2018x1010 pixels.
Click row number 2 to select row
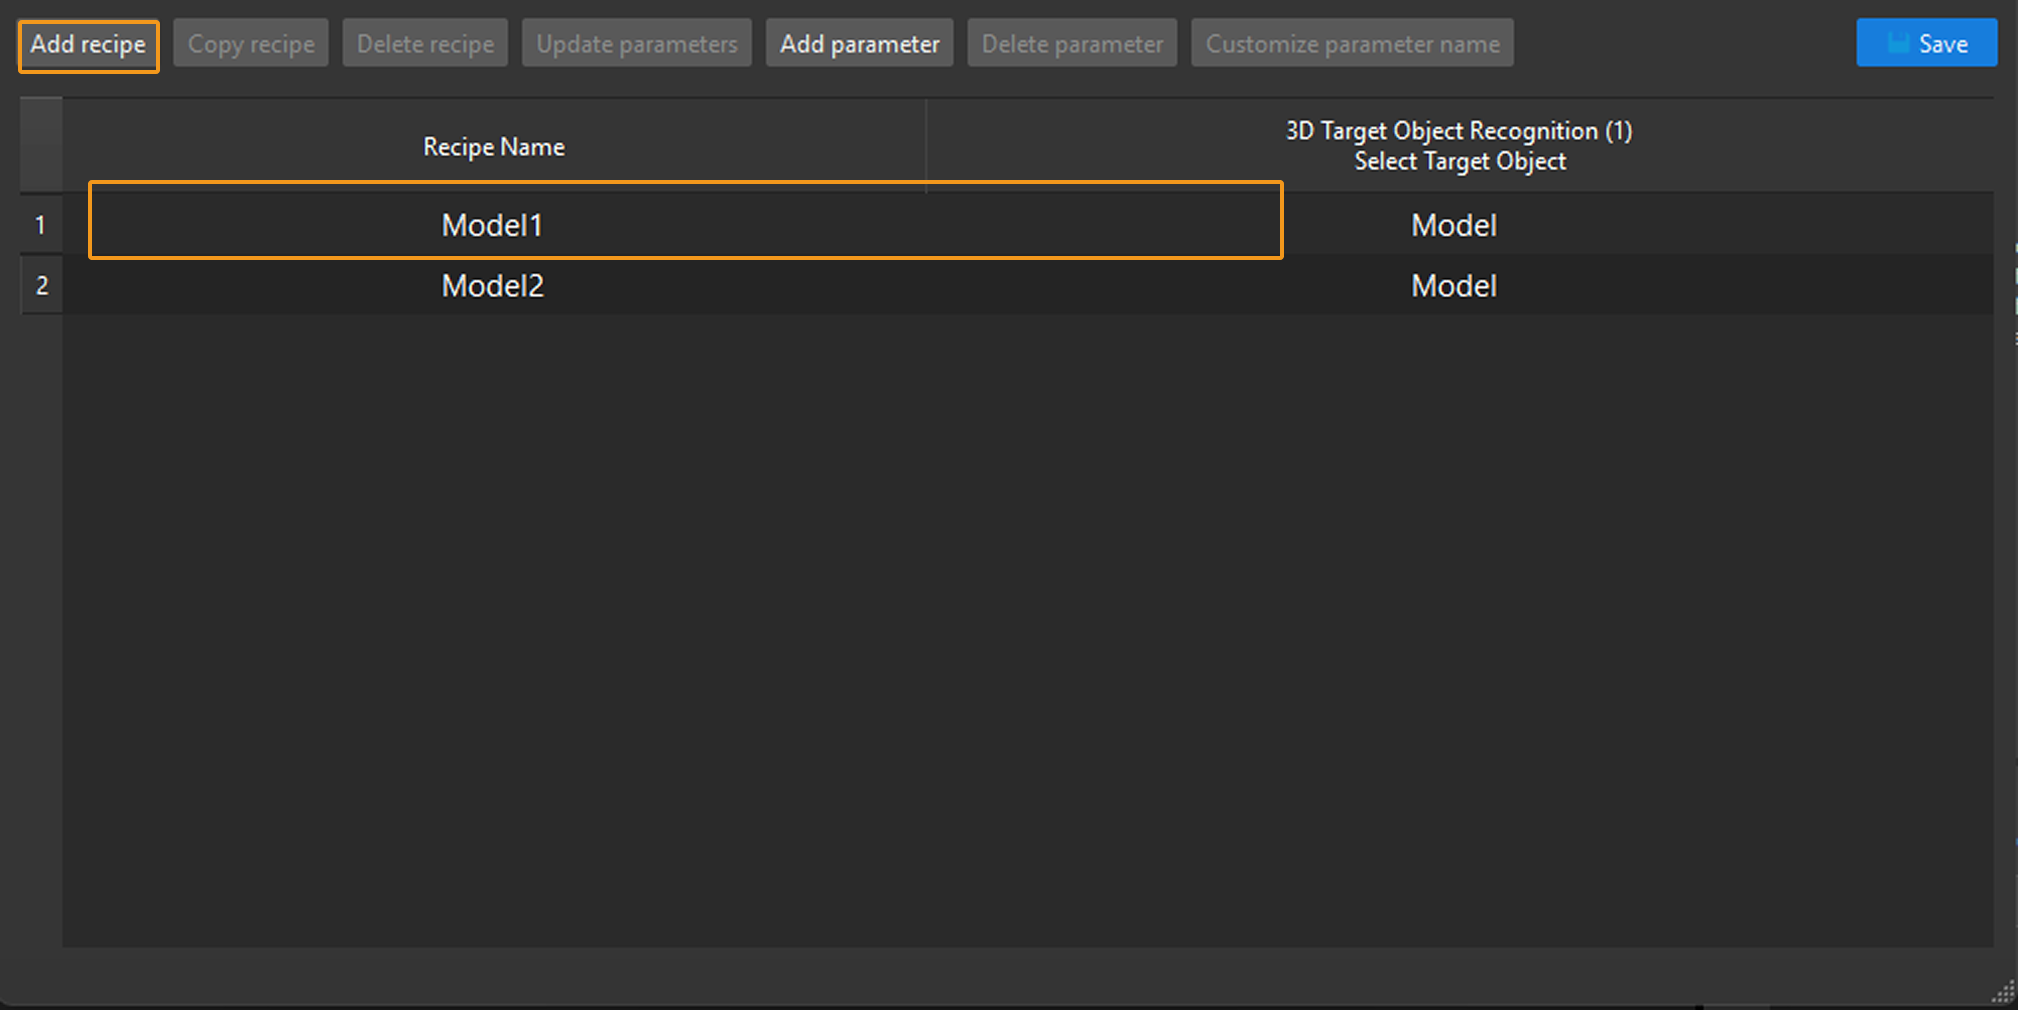pyautogui.click(x=40, y=285)
